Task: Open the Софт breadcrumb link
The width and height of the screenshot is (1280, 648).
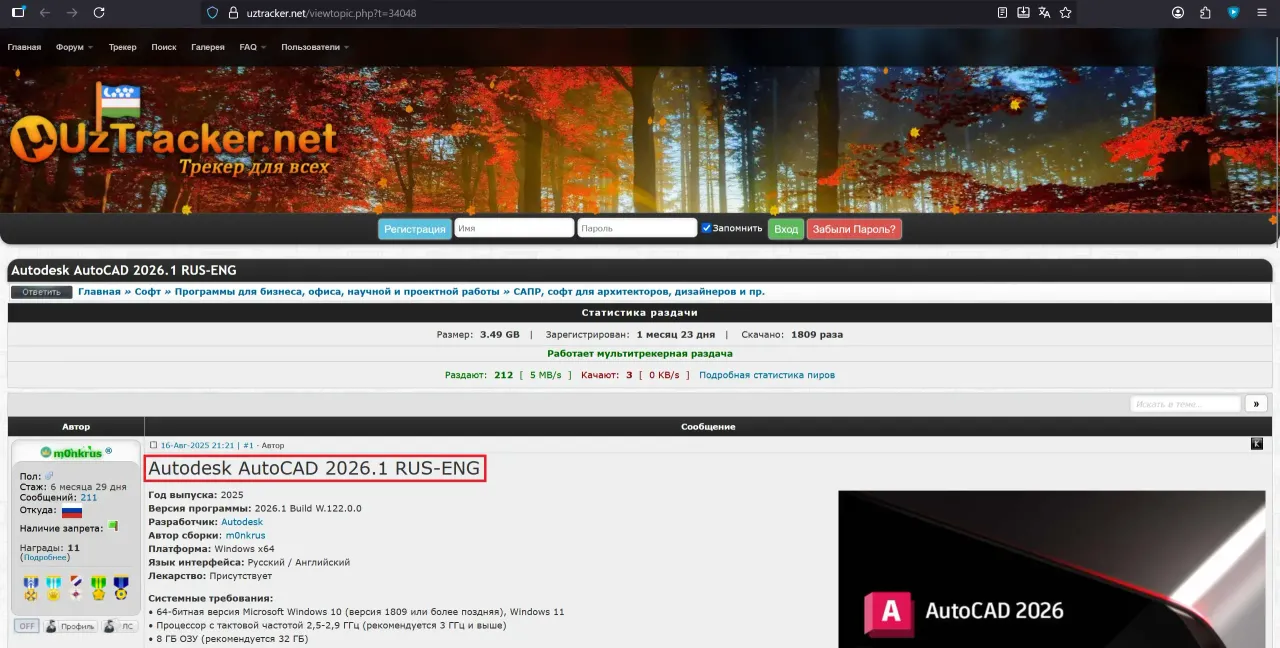Action: point(148,292)
